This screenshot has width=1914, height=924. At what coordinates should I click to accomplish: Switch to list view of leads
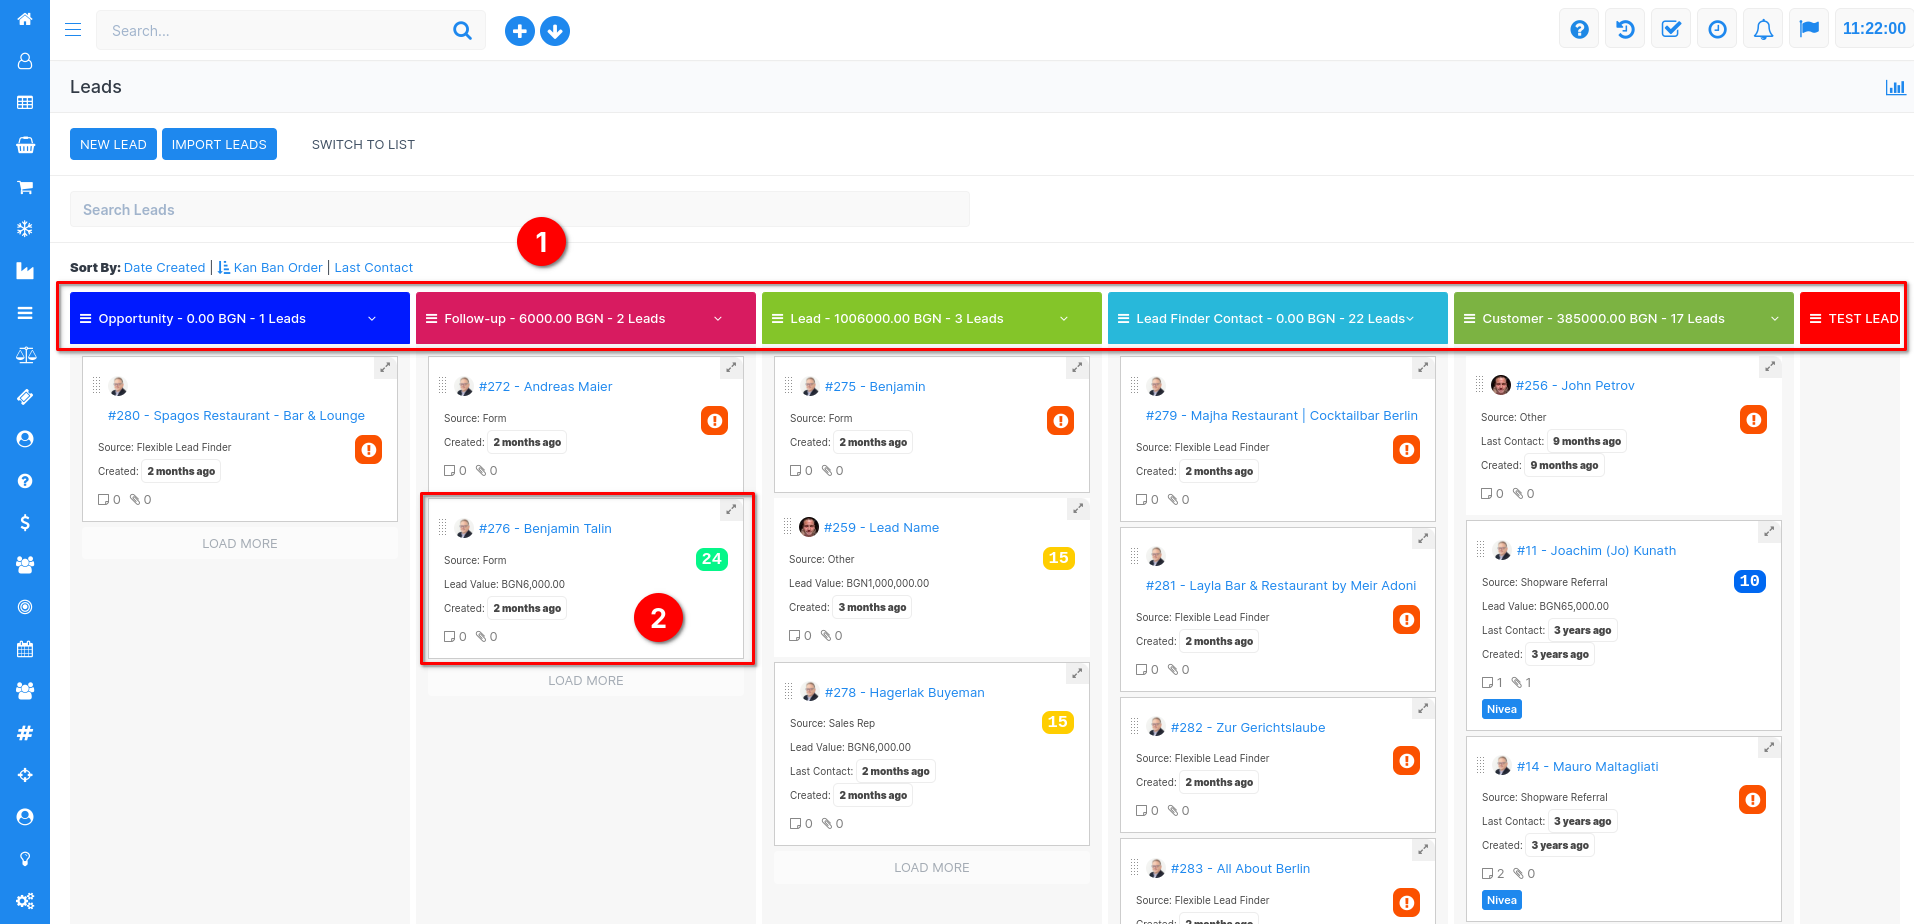(x=363, y=144)
